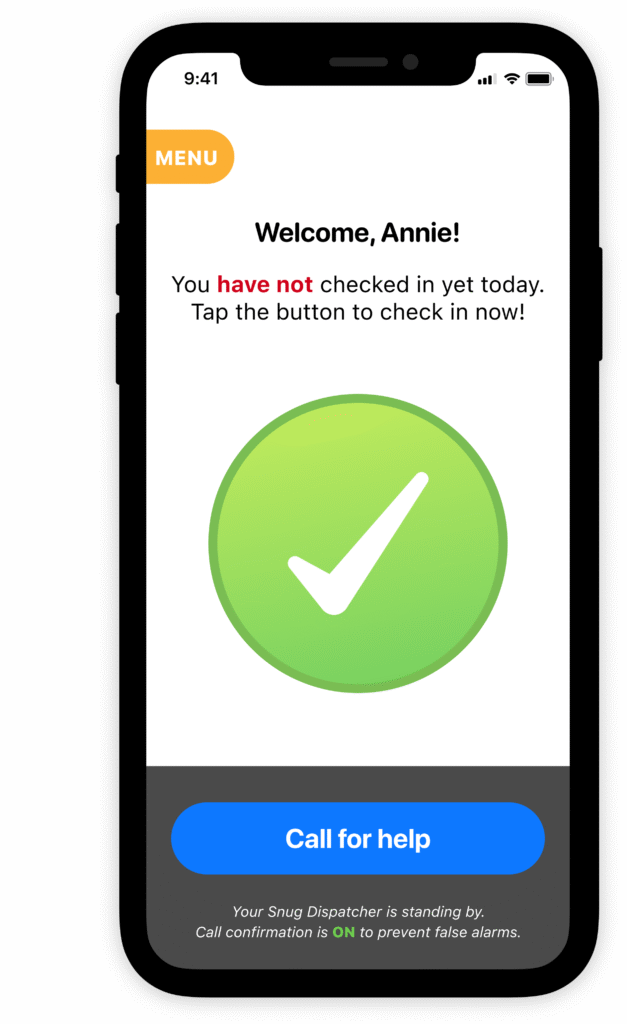Click the red "have not" status text
Screen dimensions: 627x1024
[x=265, y=285]
